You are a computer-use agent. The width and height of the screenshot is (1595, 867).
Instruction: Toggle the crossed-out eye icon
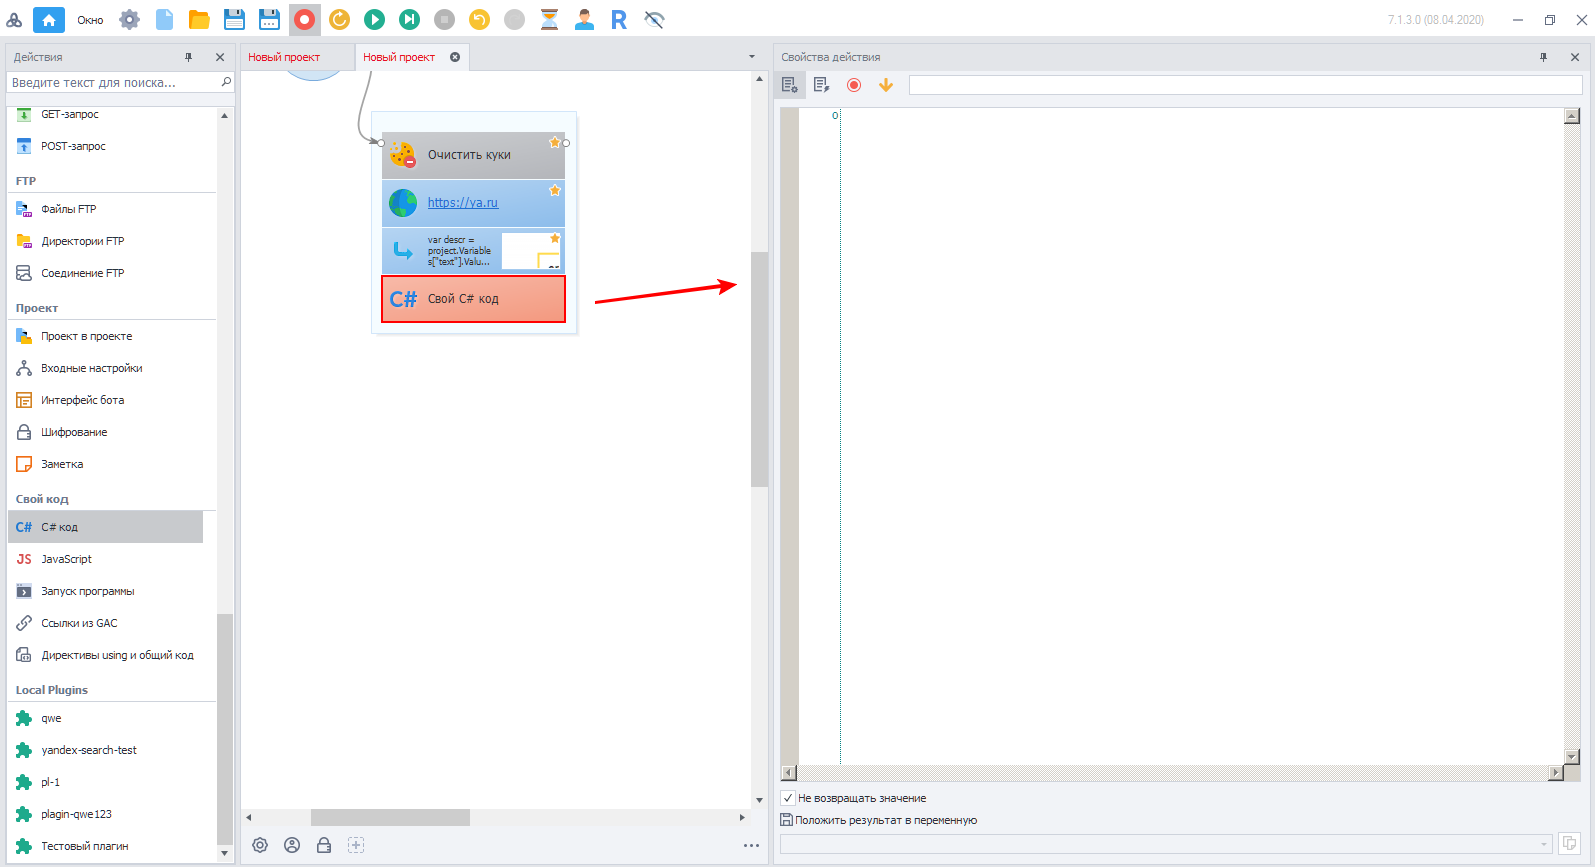[x=655, y=19]
